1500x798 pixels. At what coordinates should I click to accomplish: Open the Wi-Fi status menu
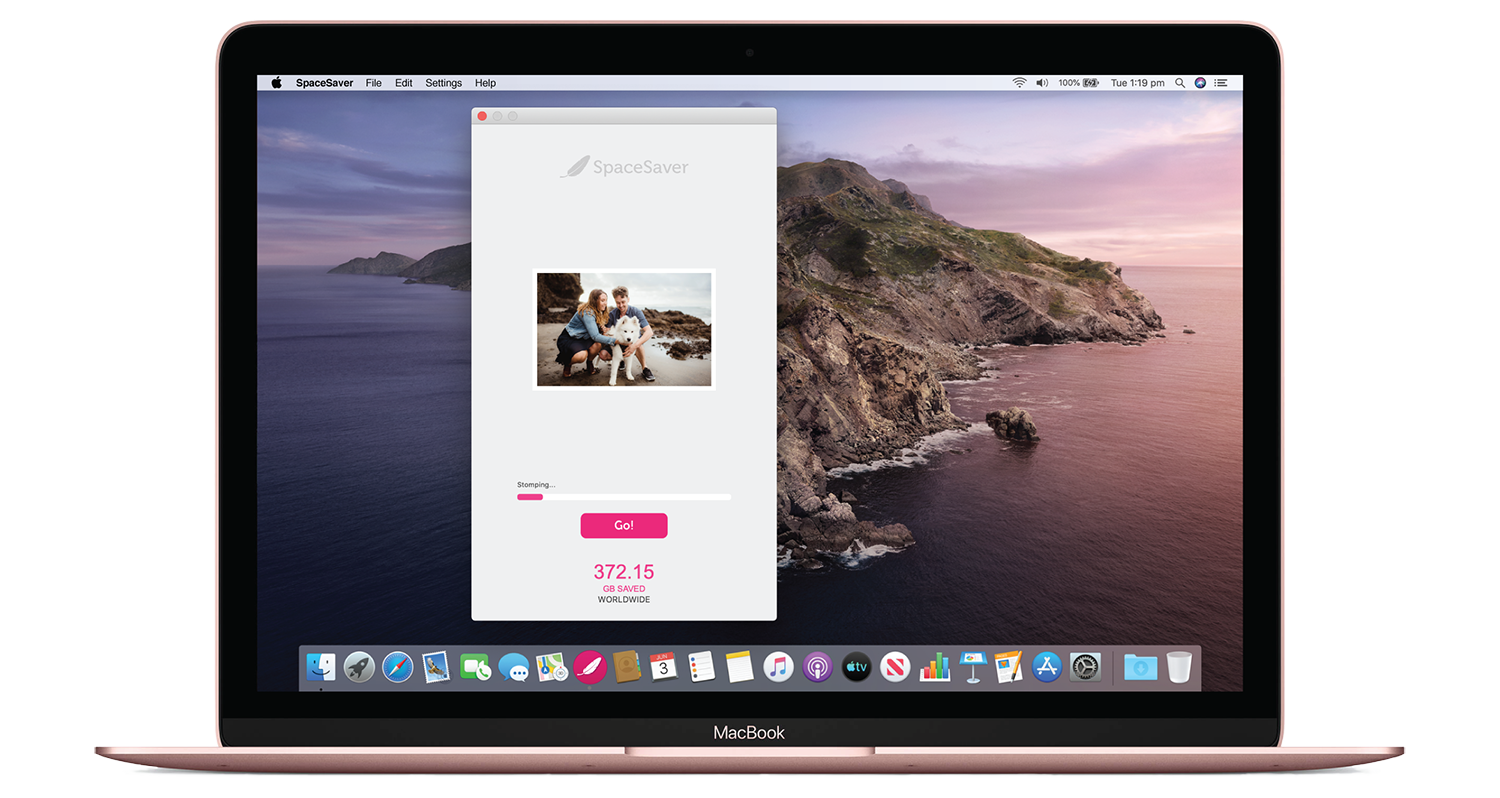pos(1019,83)
